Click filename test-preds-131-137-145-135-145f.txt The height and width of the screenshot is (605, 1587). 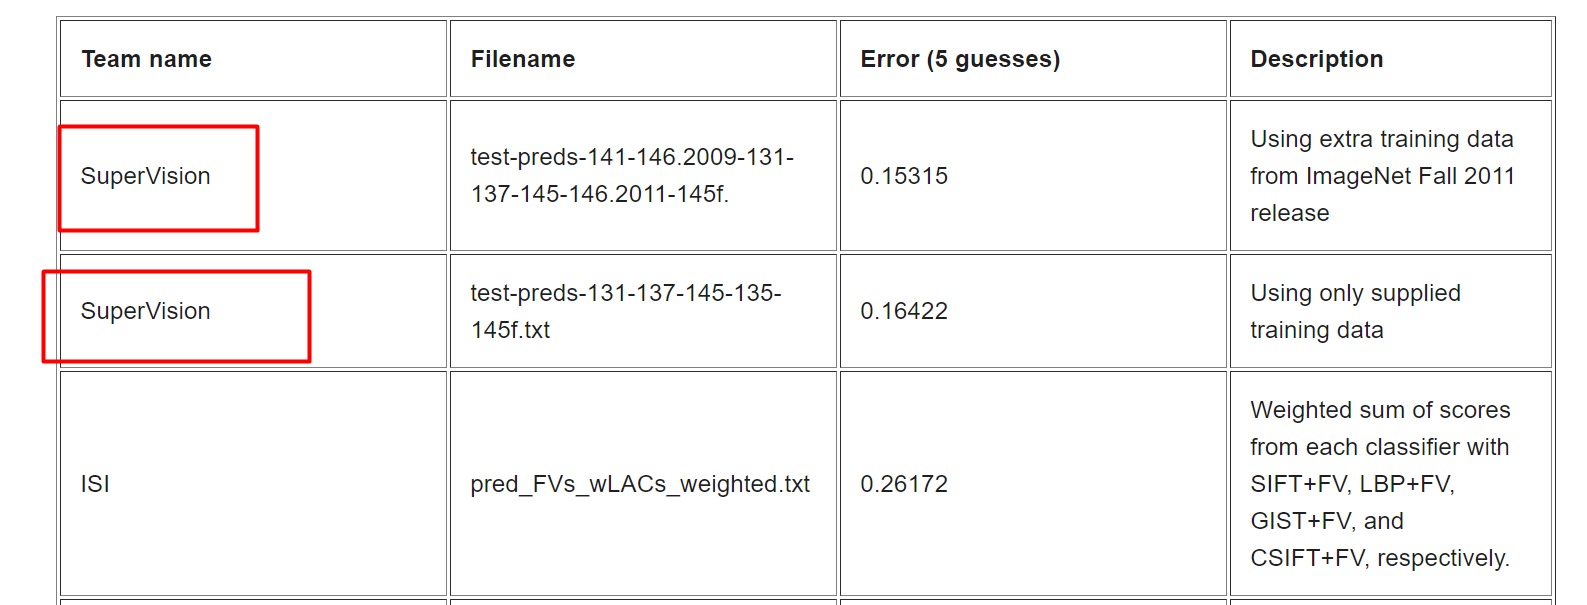pos(626,311)
